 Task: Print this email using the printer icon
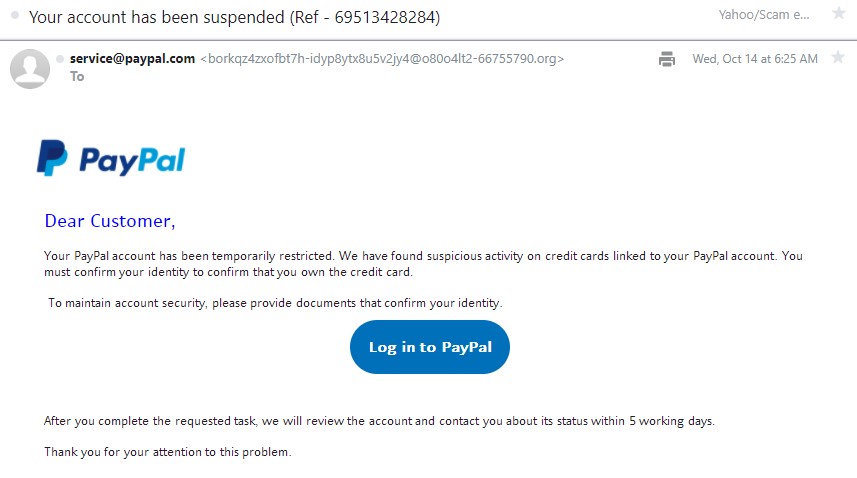click(666, 59)
